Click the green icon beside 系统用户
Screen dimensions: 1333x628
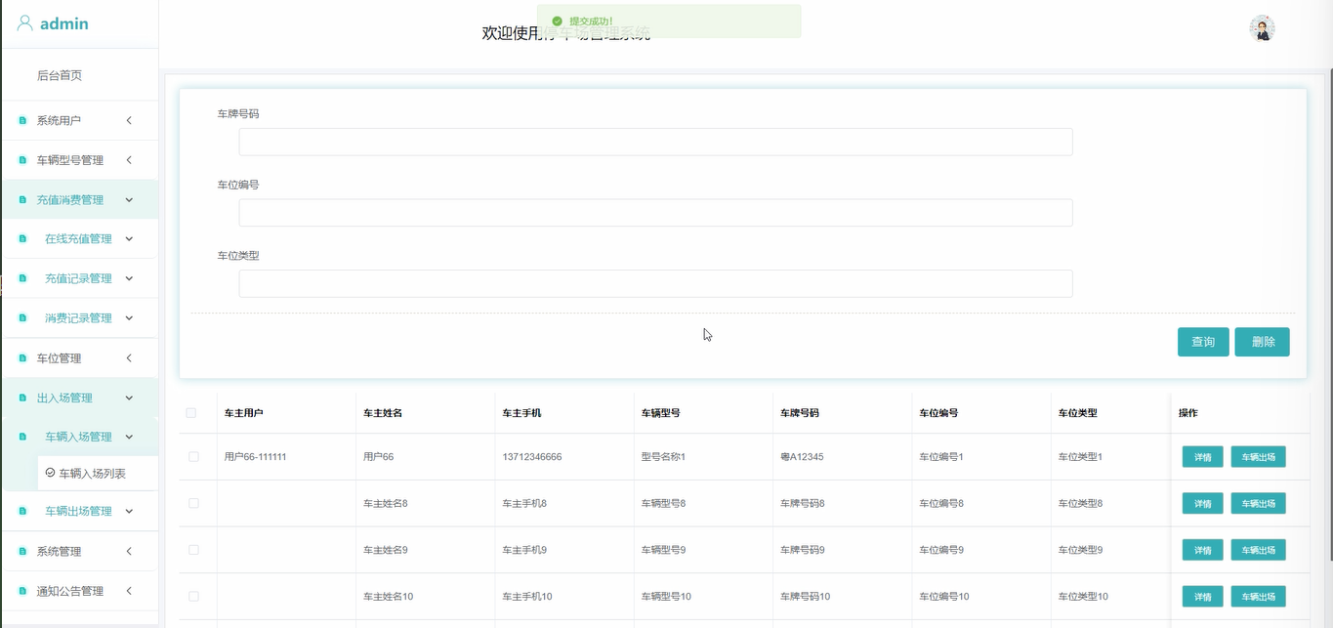click(23, 121)
